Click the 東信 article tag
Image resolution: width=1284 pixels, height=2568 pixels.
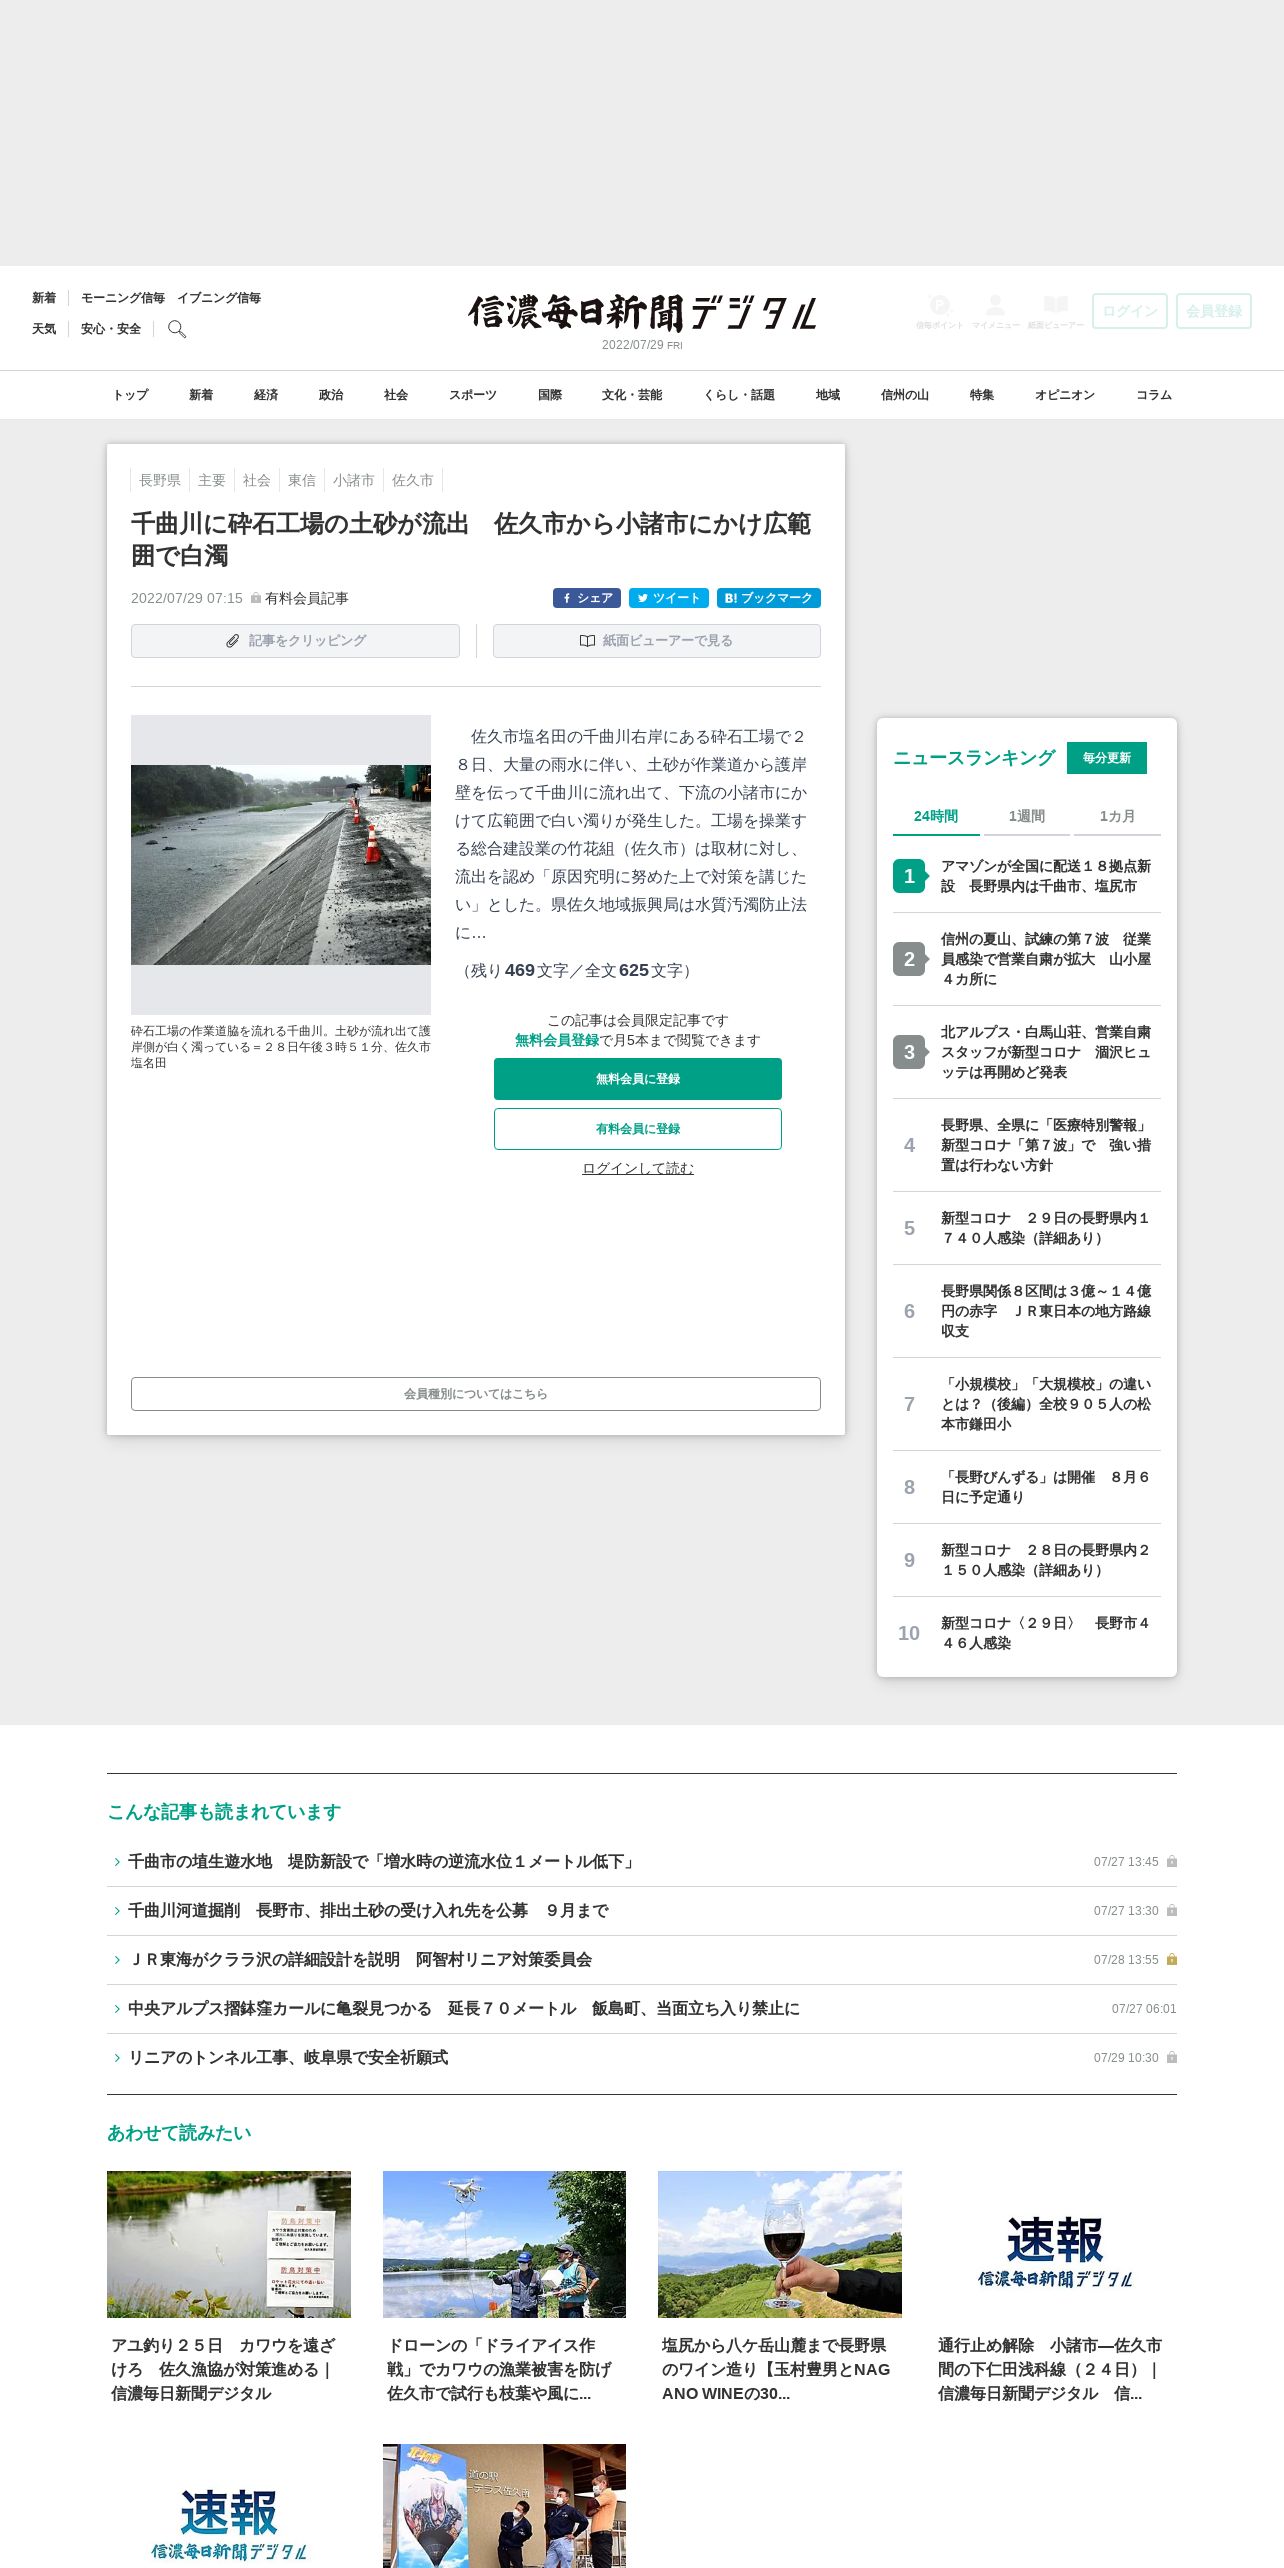pyautogui.click(x=302, y=480)
